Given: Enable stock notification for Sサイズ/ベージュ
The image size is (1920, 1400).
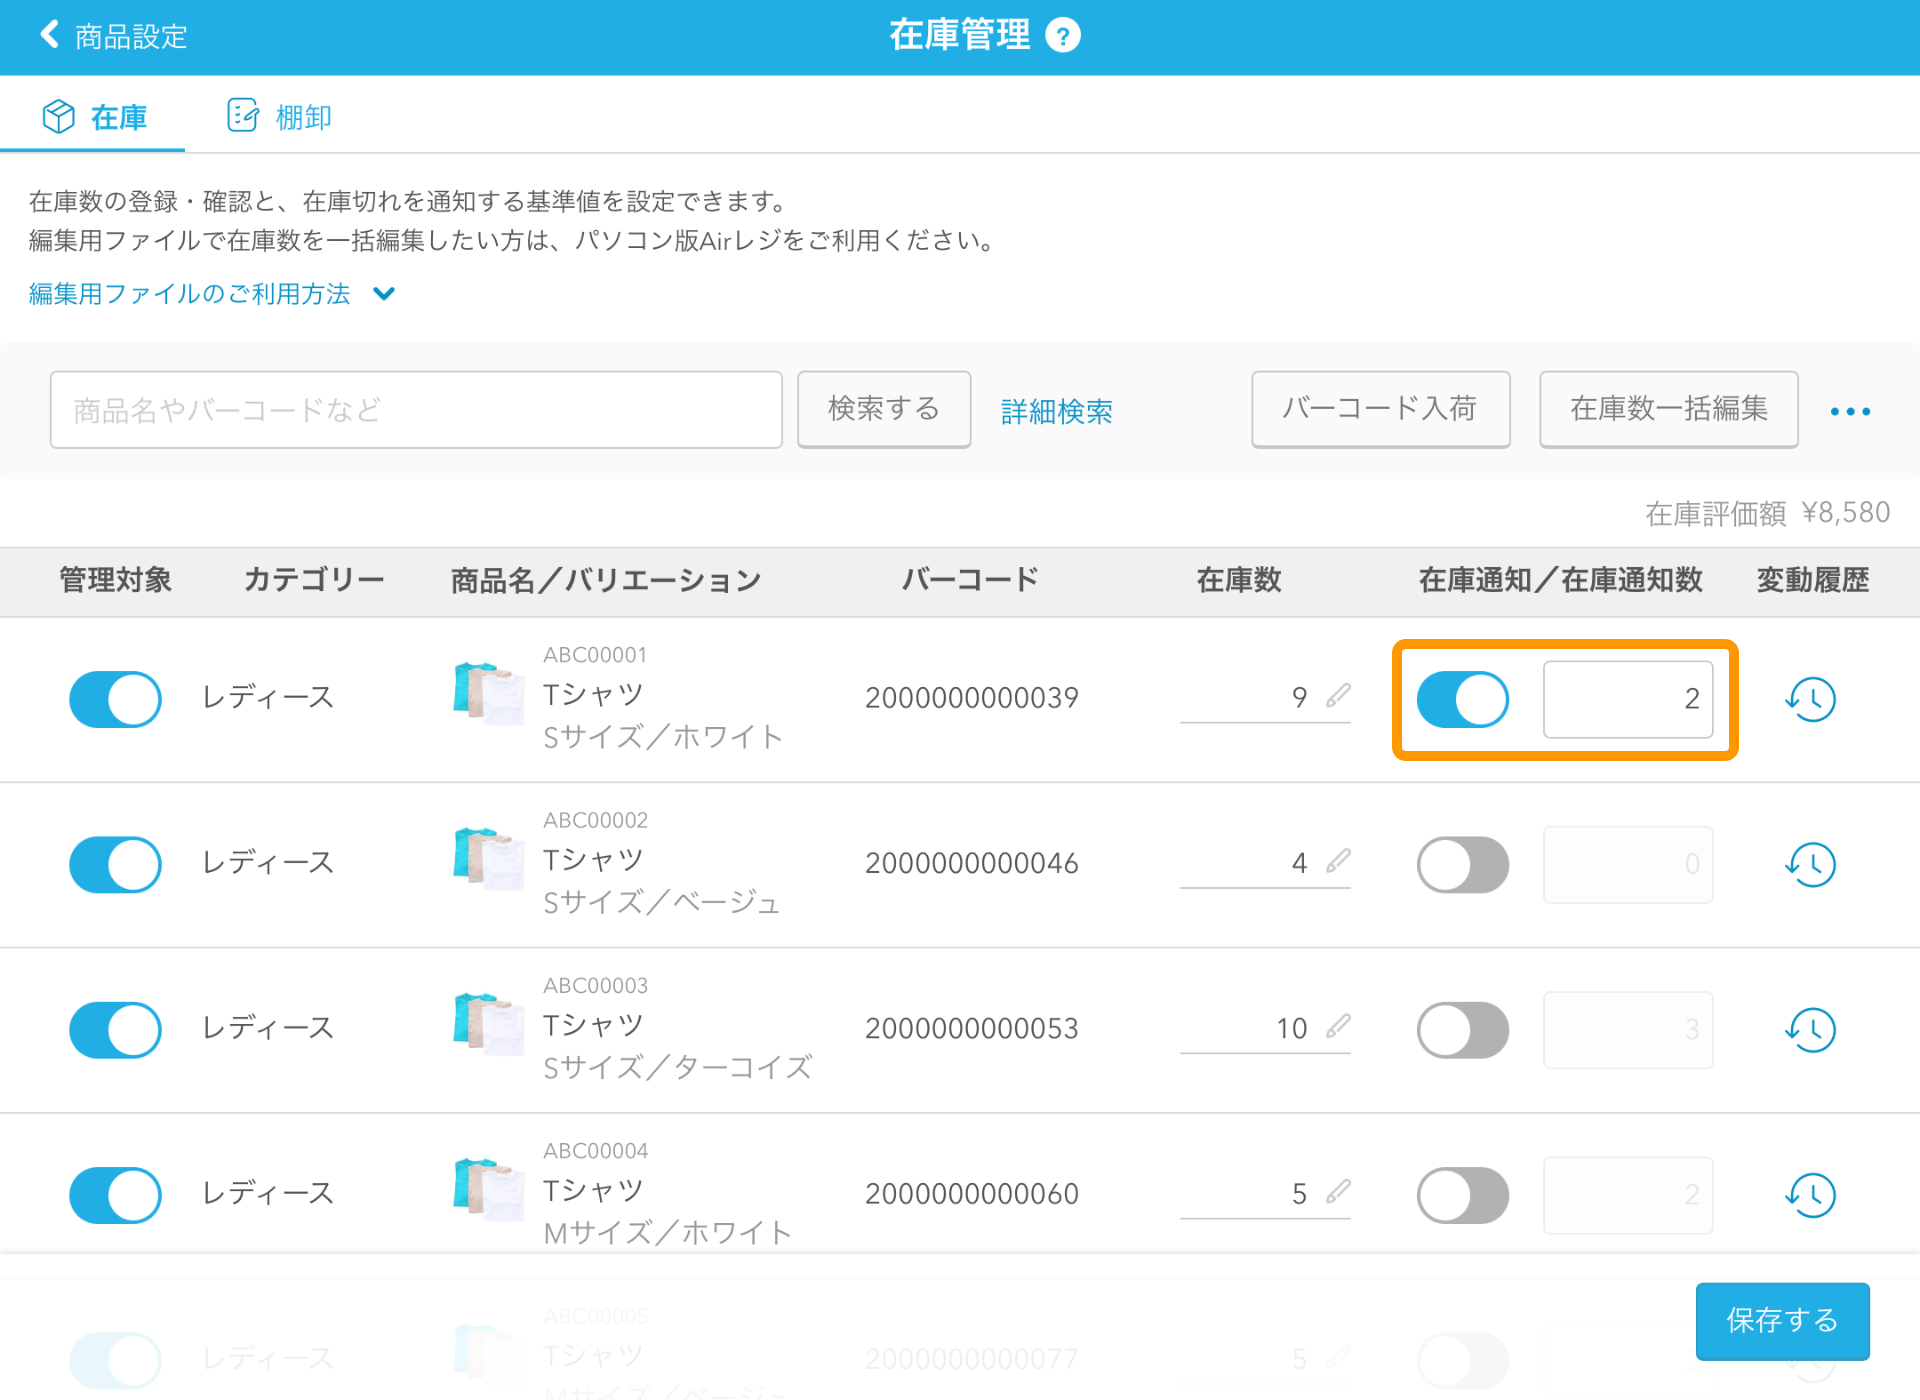Looking at the screenshot, I should (1462, 864).
